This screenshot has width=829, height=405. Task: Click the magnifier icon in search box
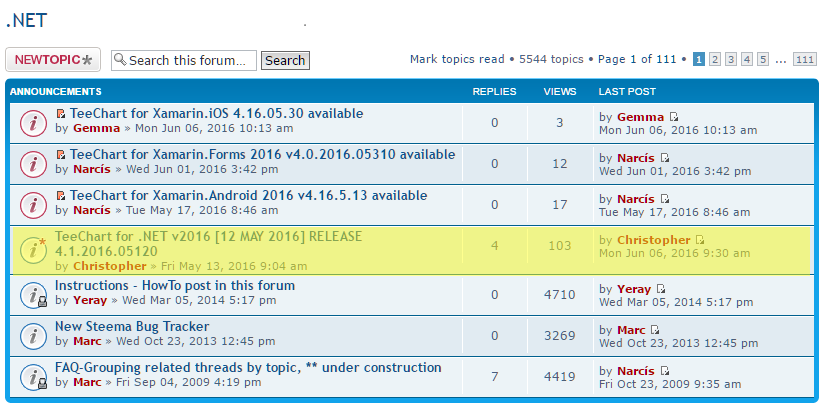[x=120, y=59]
